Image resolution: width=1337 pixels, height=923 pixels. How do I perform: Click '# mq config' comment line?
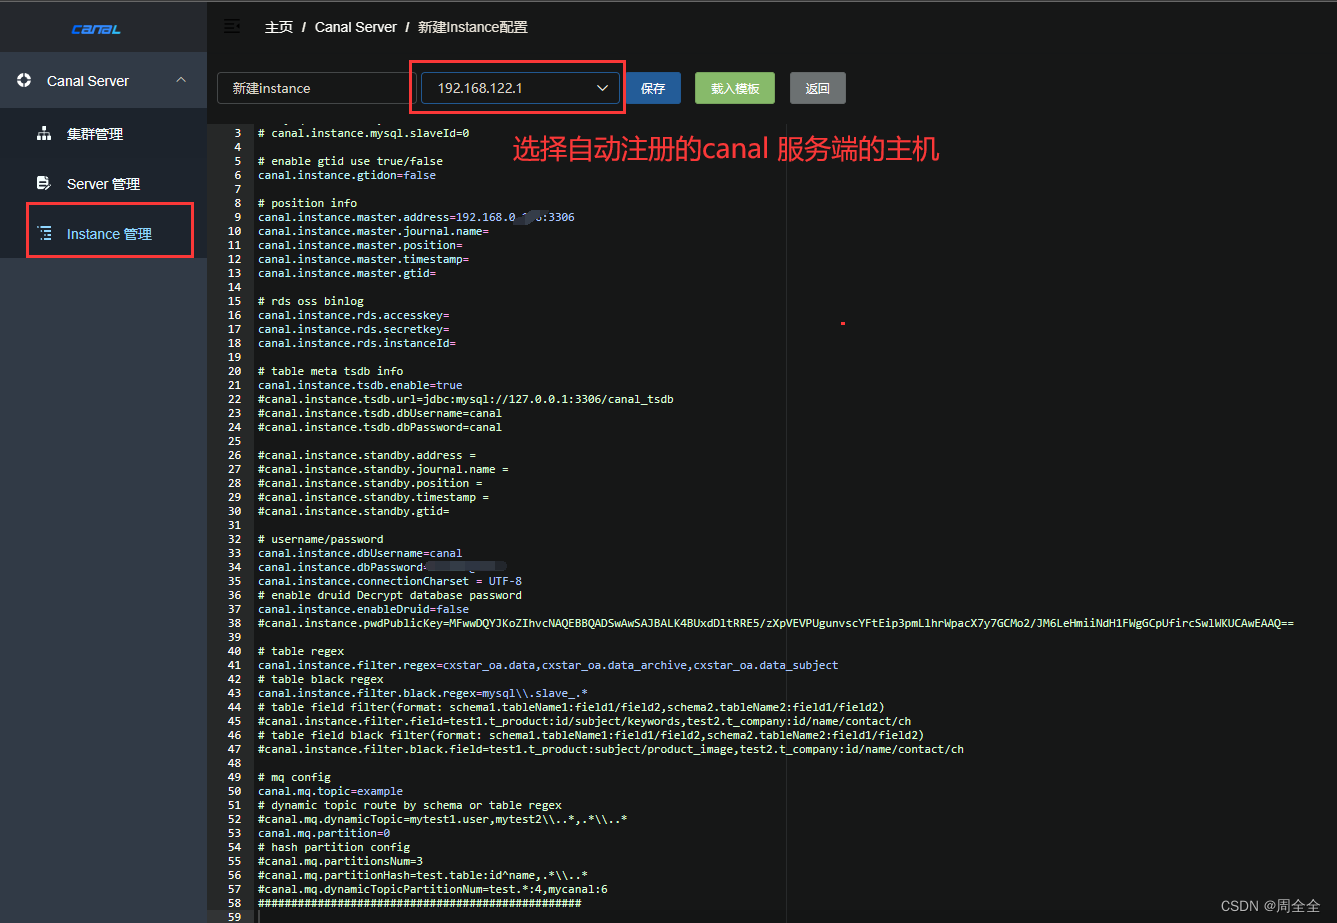point(294,777)
